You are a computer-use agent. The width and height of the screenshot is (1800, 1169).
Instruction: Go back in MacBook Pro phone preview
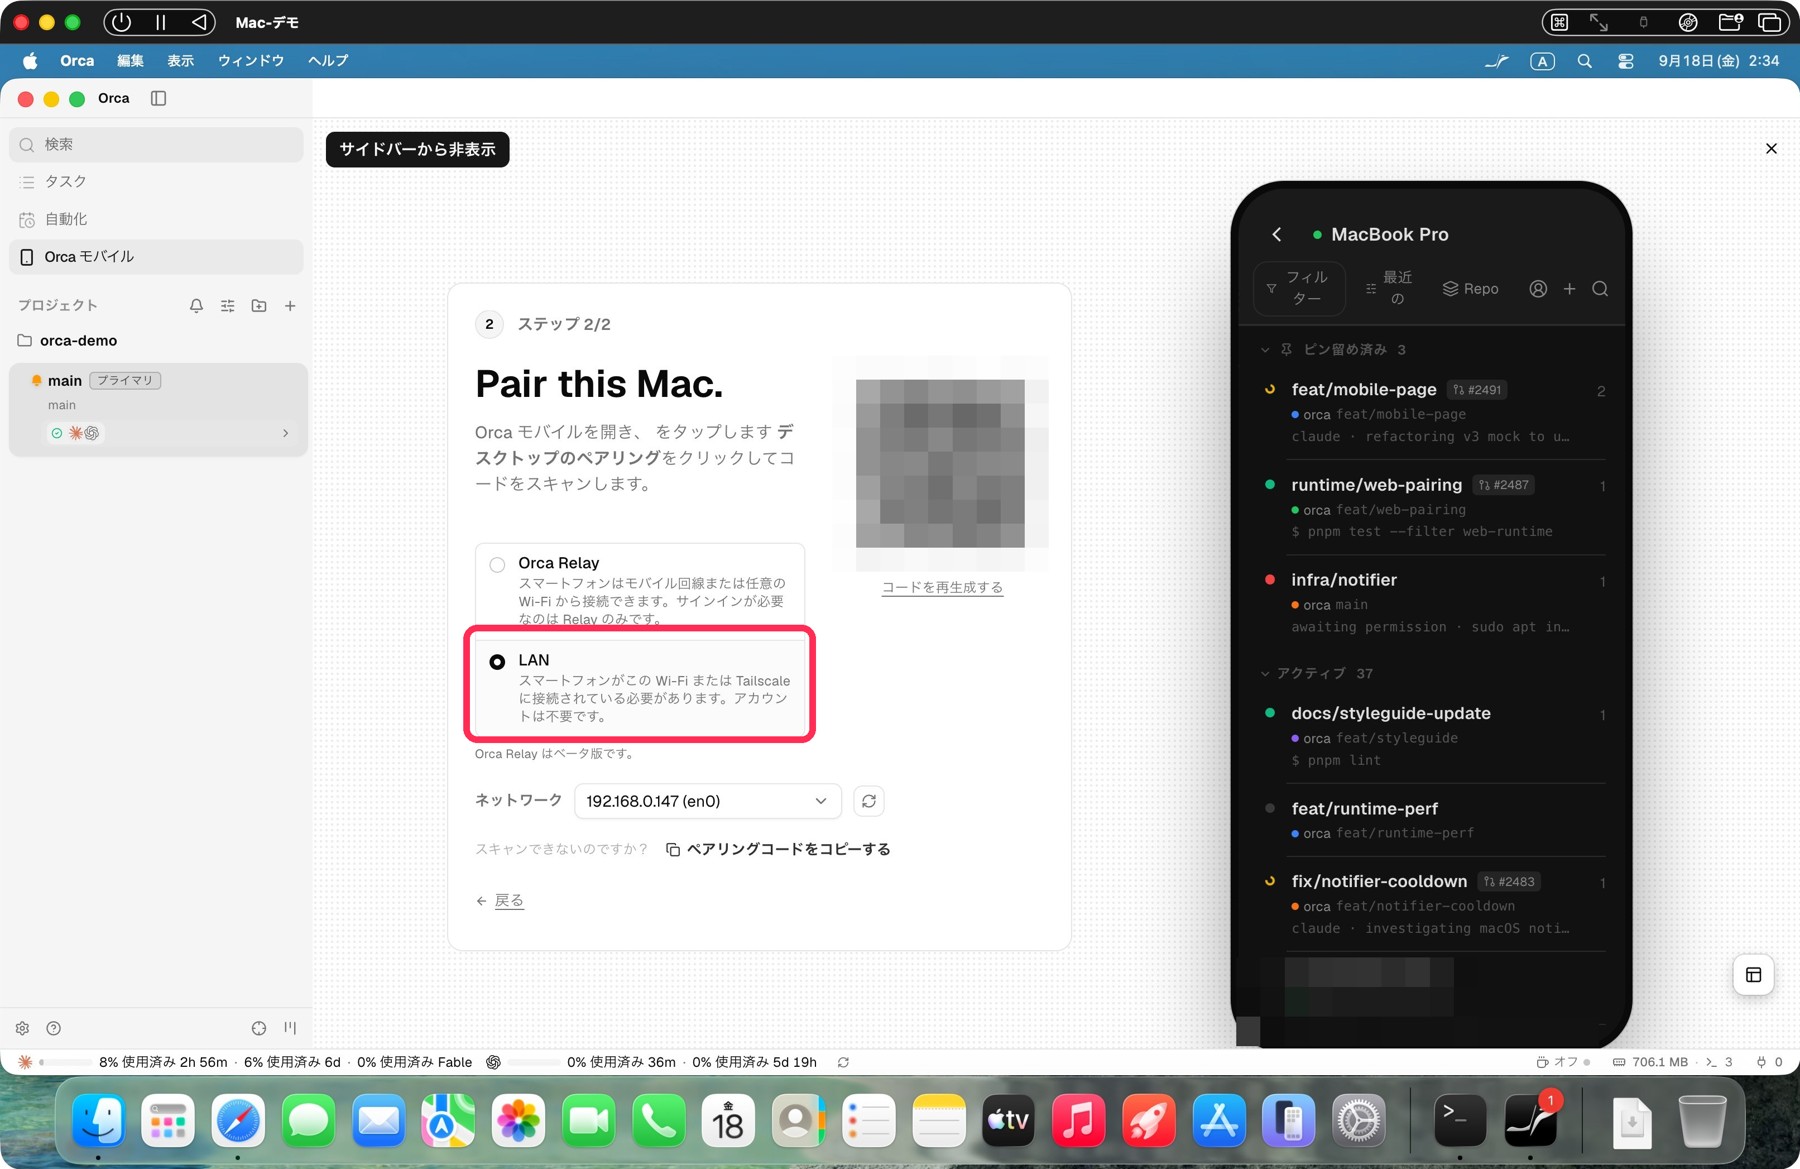point(1277,234)
